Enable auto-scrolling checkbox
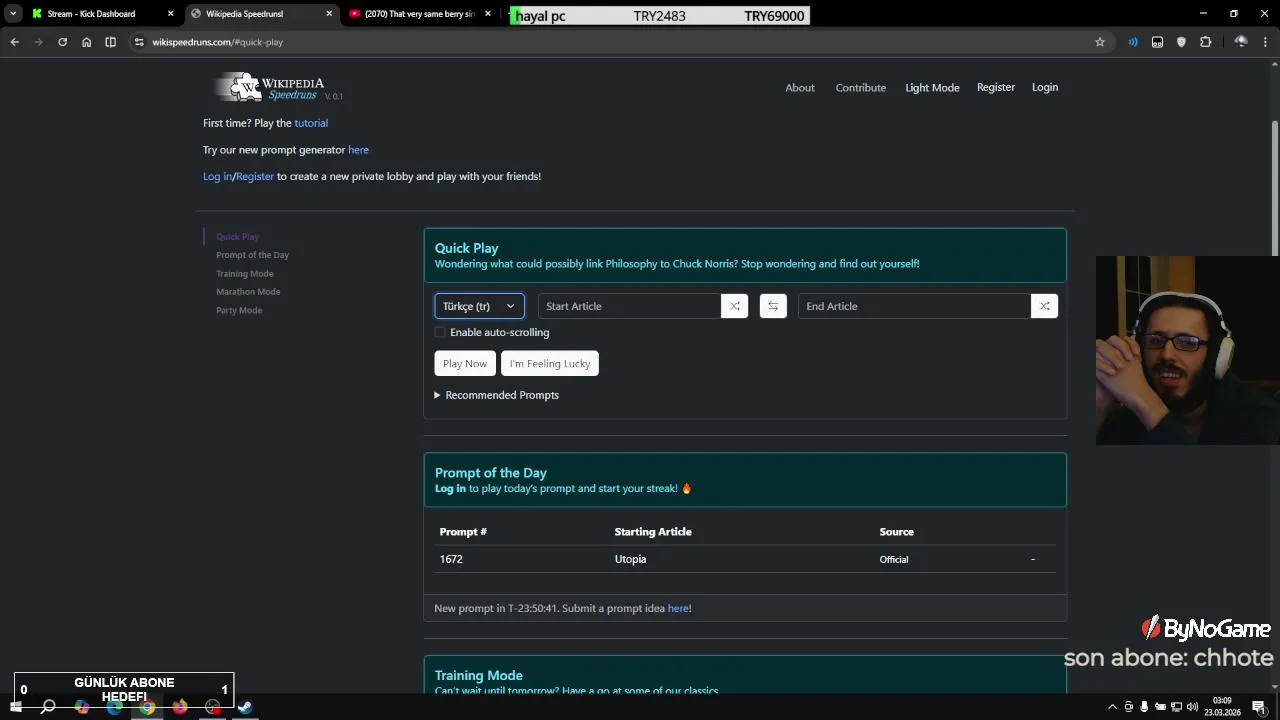Viewport: 1280px width, 720px height. tap(440, 332)
